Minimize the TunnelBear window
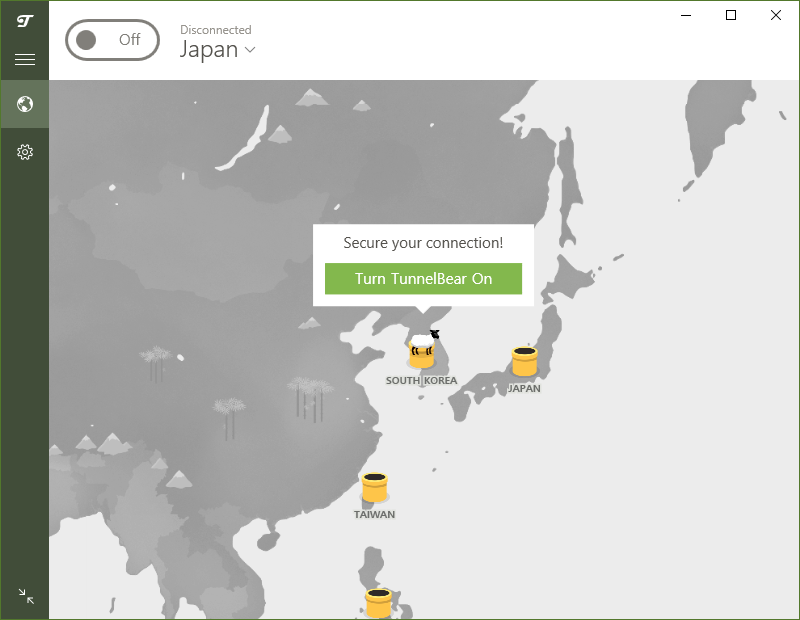800x620 pixels. [686, 15]
